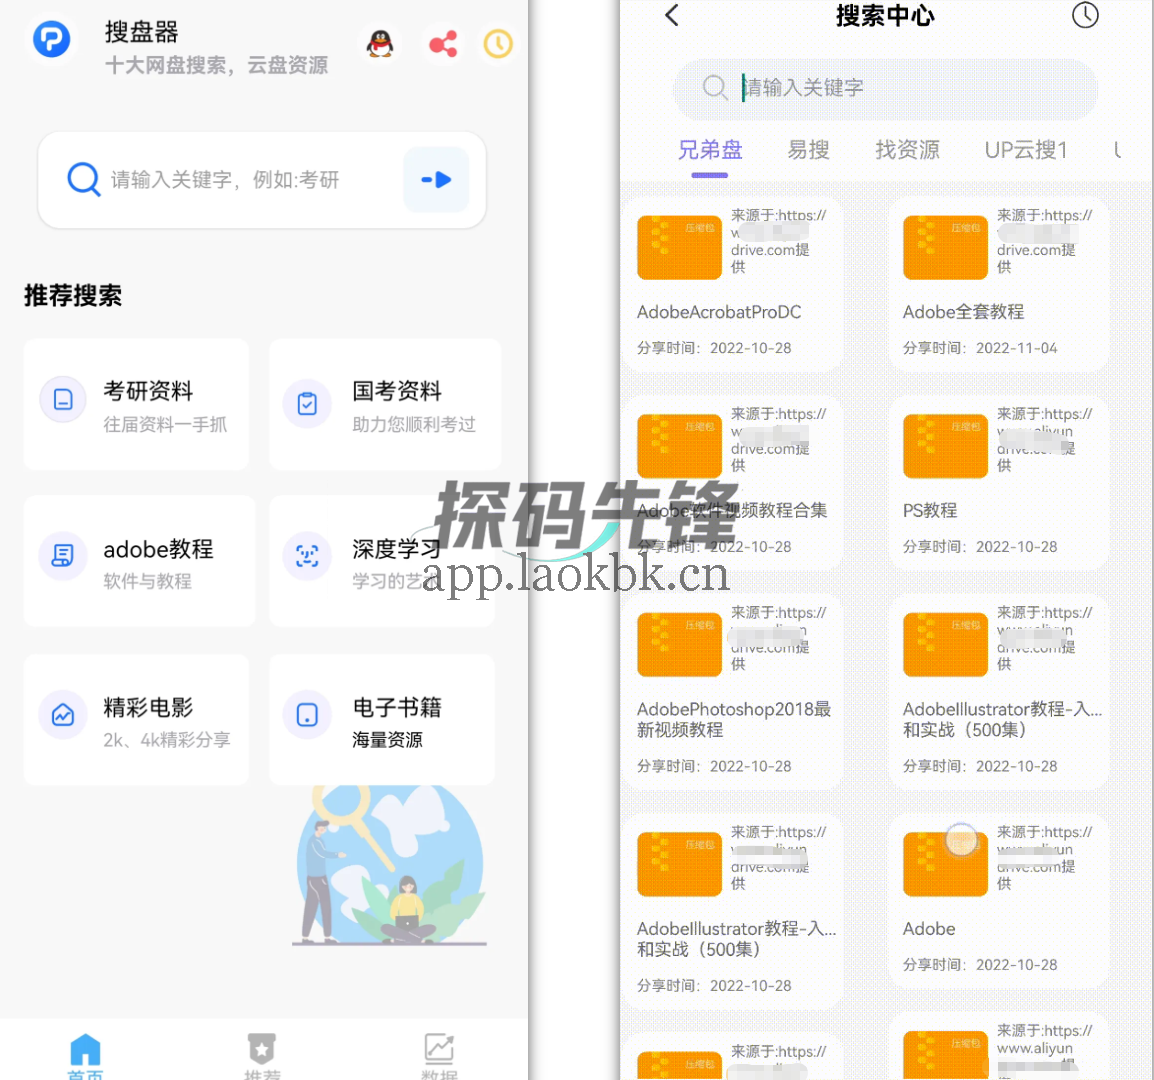
Task: Open the 精彩电影 movie icon
Action: (62, 714)
